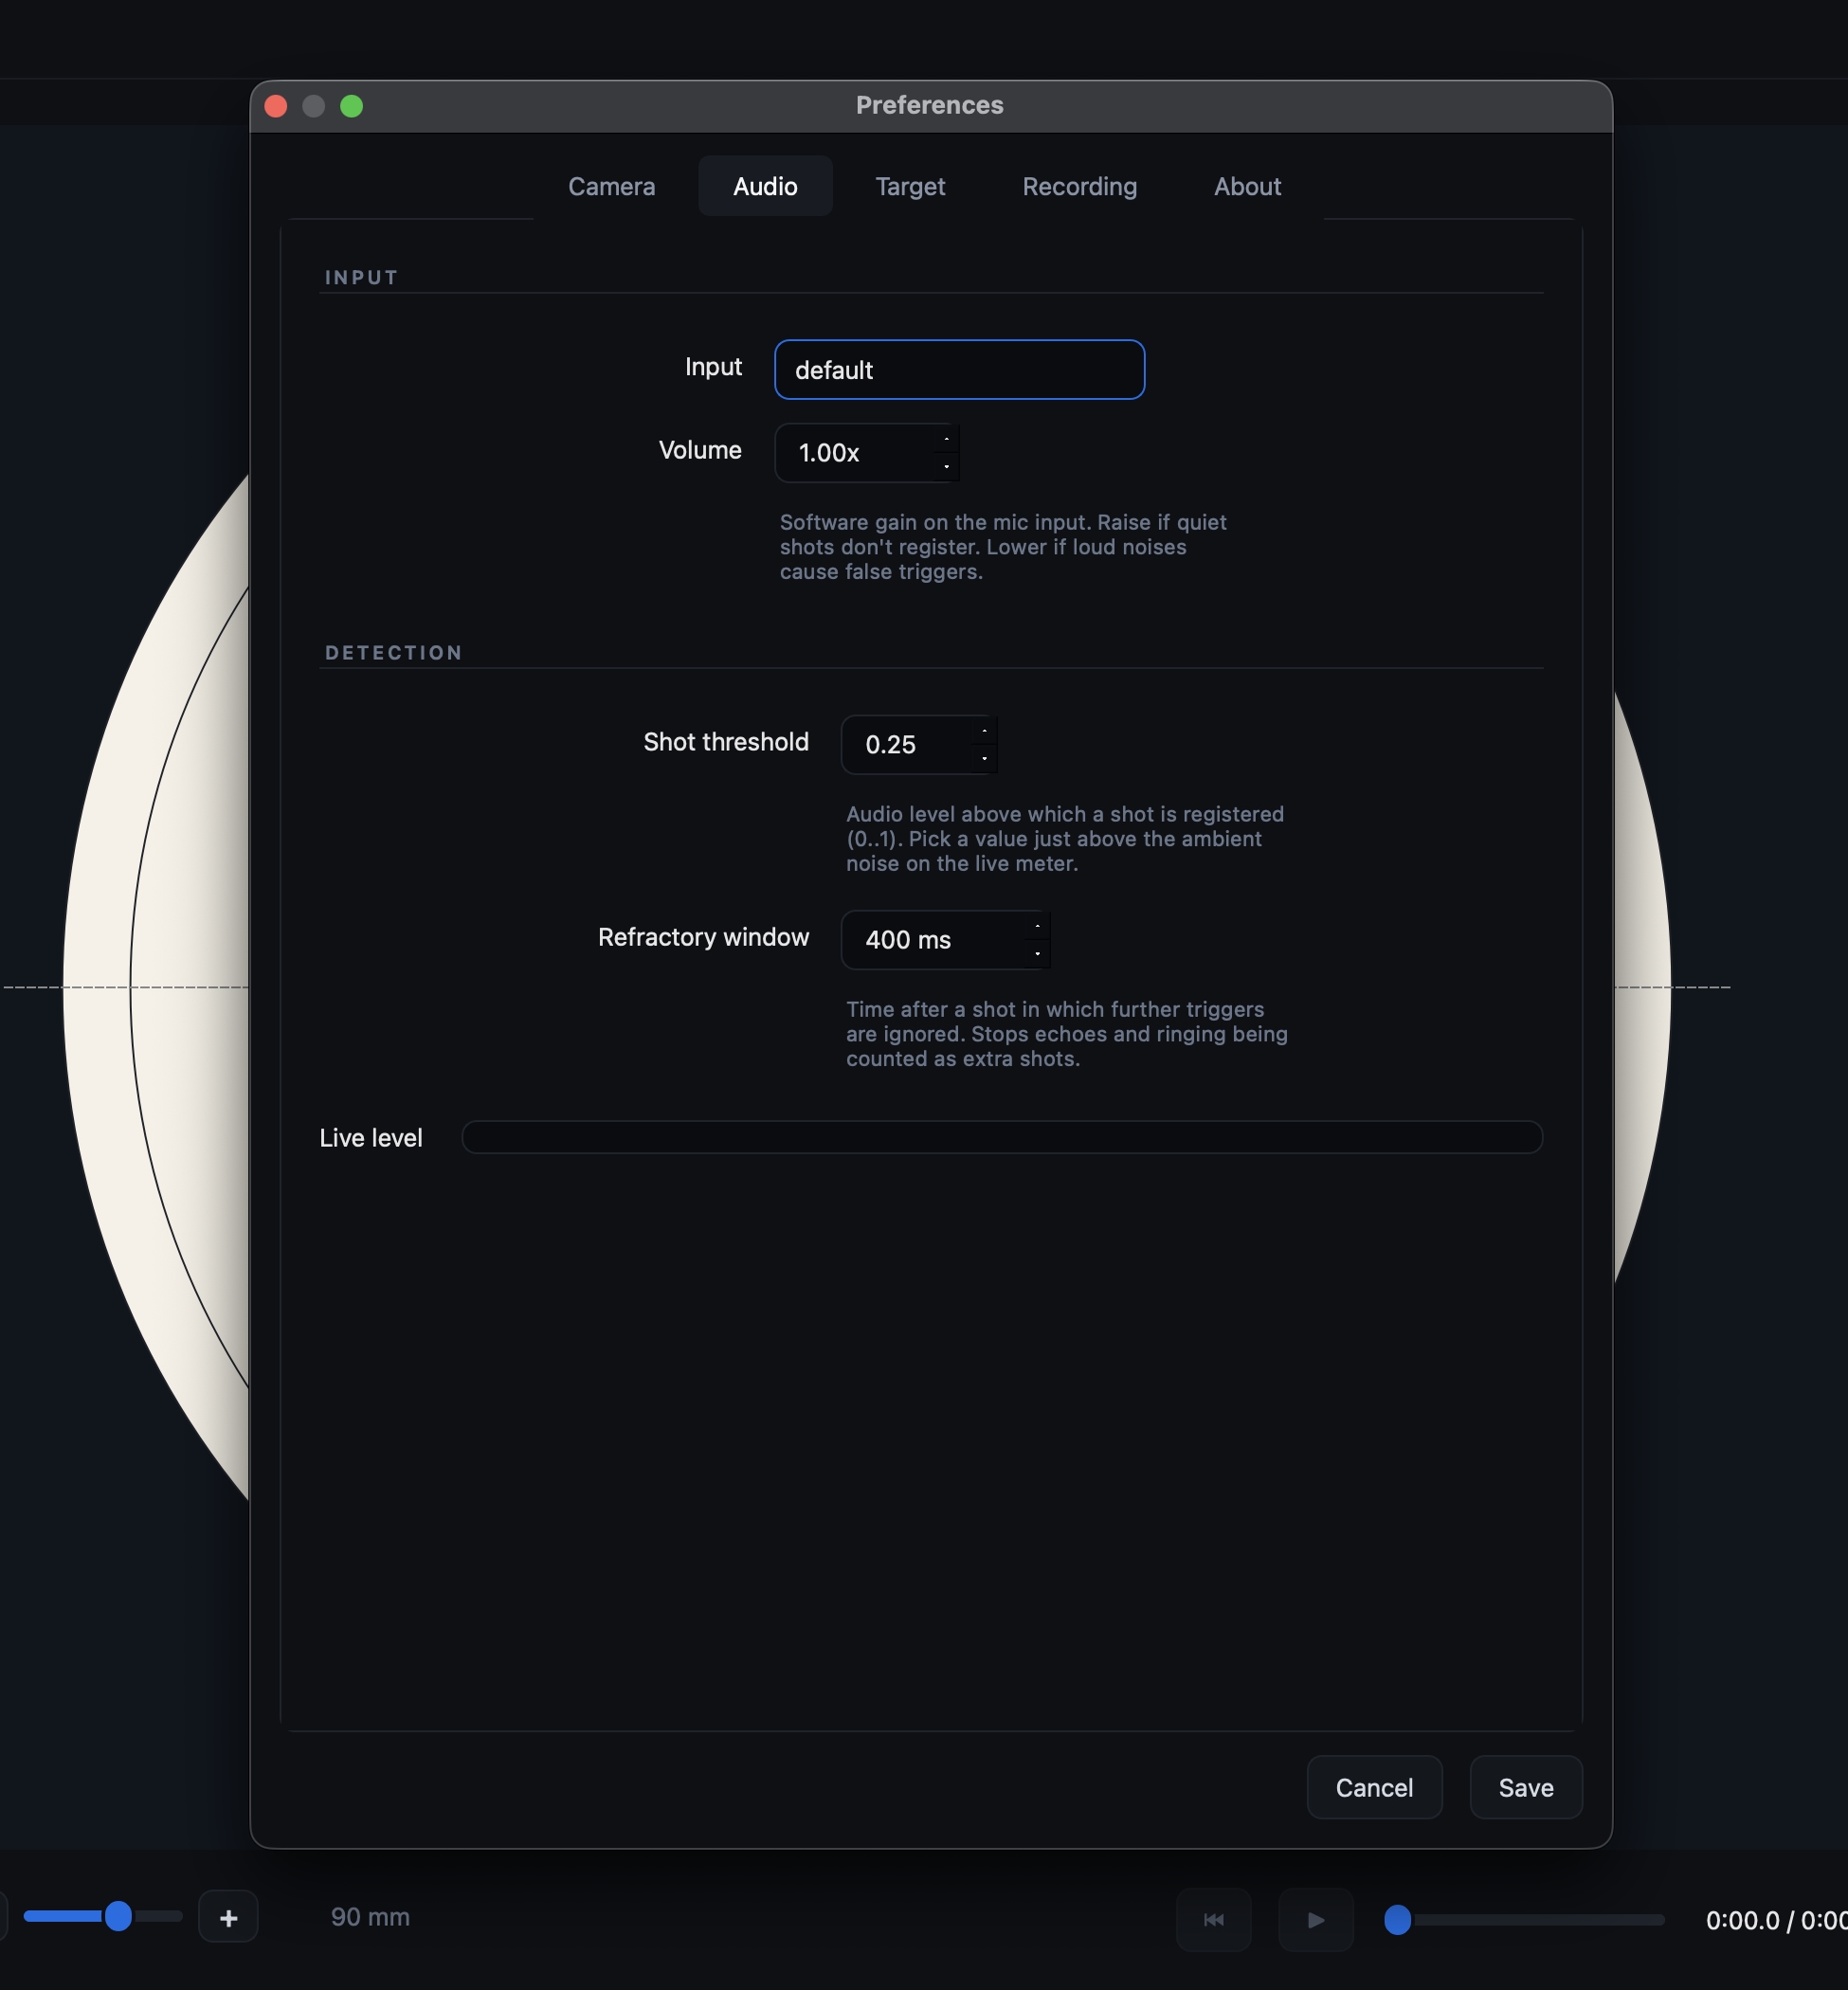The image size is (1848, 1990).
Task: Click the 90 mm label in main window
Action: click(x=370, y=1917)
